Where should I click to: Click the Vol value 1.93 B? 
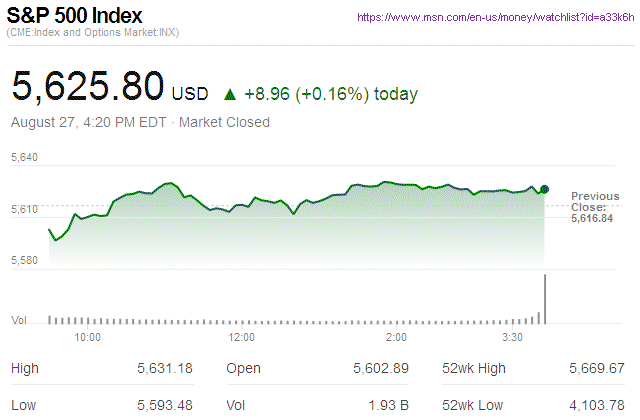click(x=388, y=404)
